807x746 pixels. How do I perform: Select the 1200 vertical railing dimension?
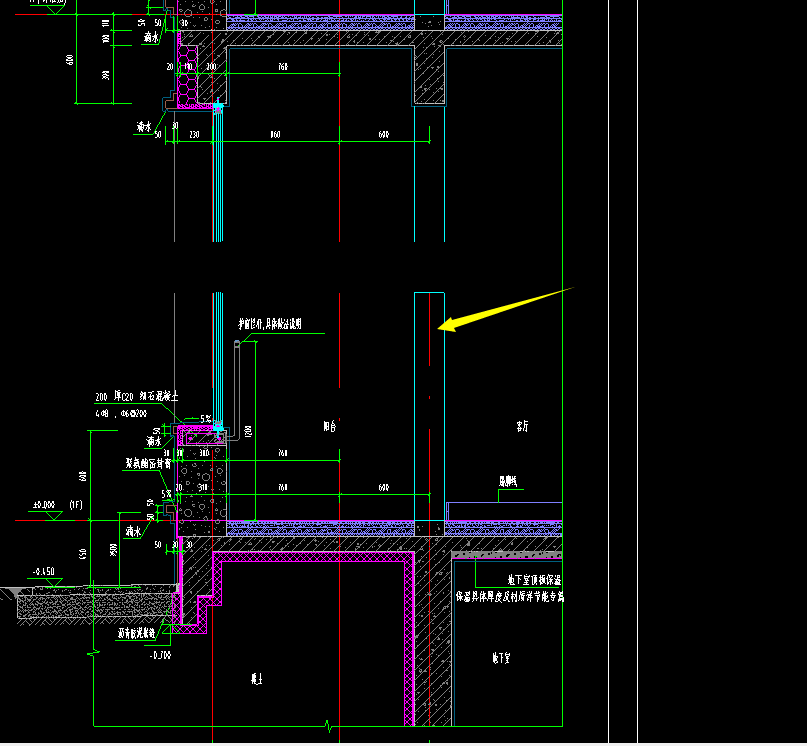point(249,431)
